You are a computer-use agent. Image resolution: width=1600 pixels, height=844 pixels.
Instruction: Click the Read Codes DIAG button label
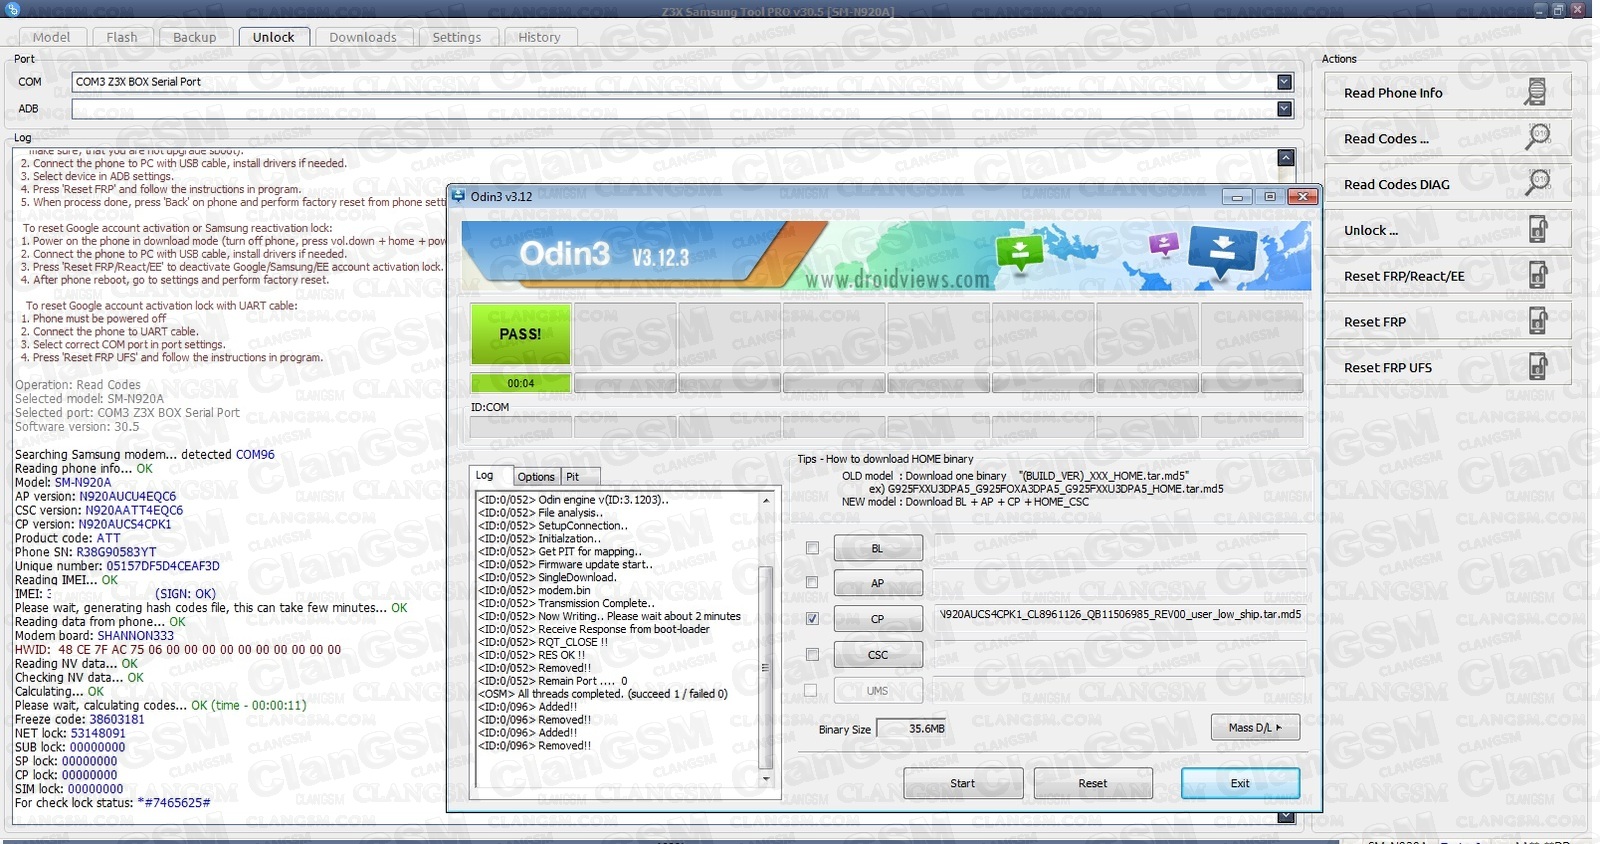[1396, 184]
